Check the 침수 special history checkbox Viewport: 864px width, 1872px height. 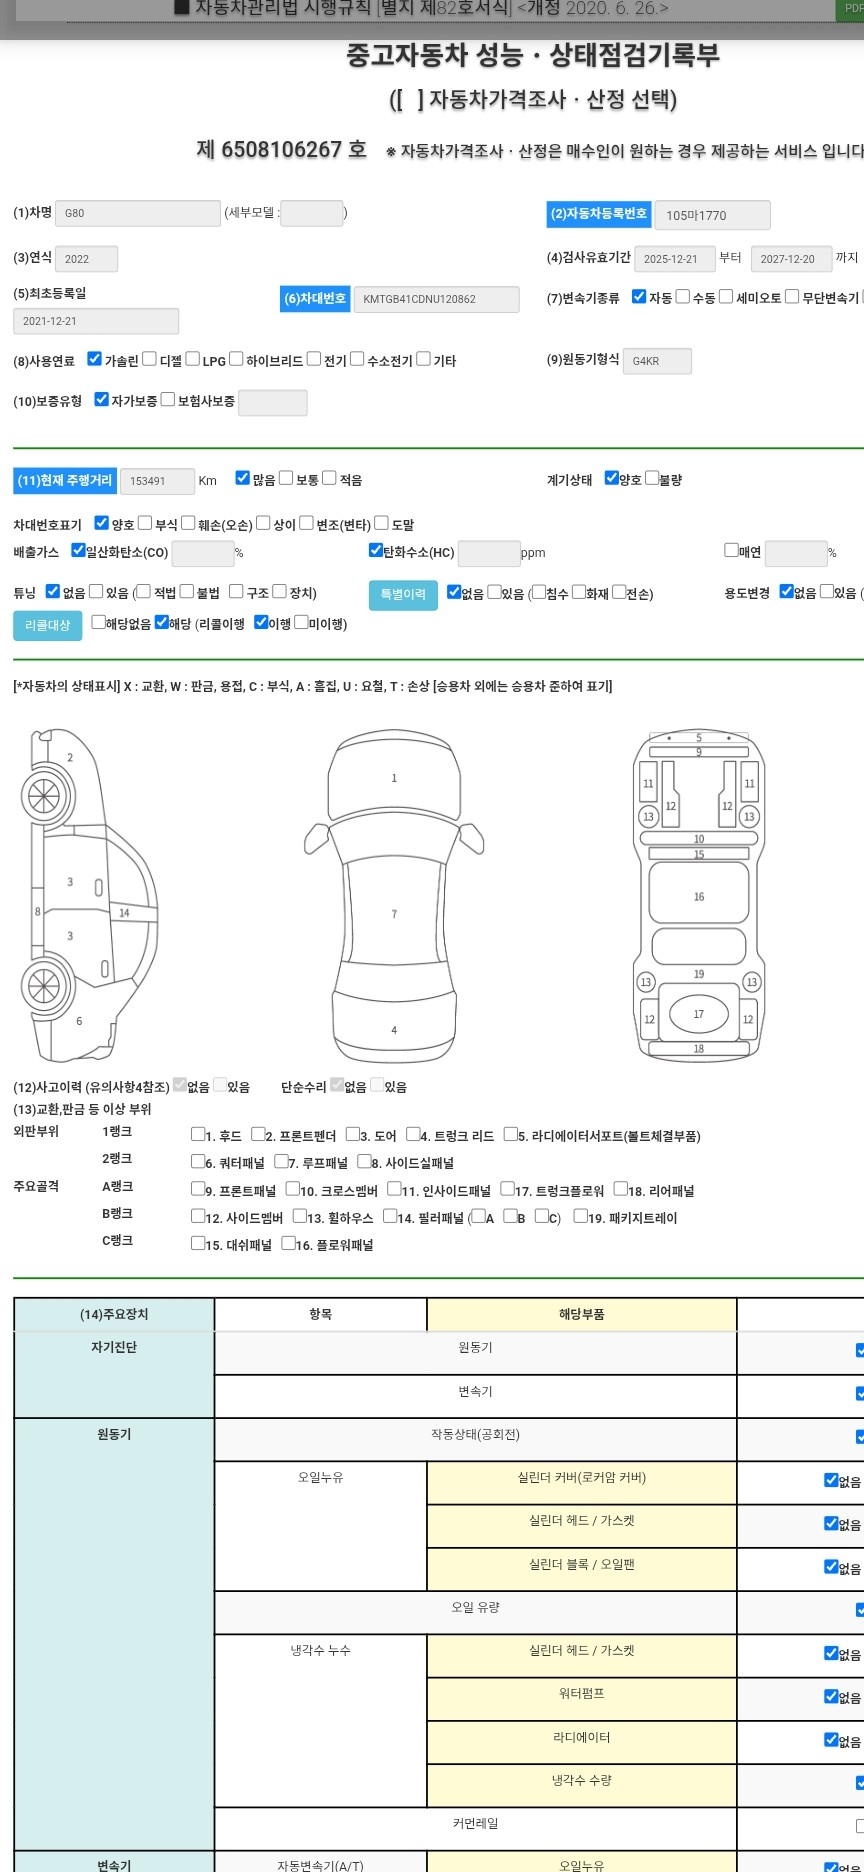pos(539,592)
